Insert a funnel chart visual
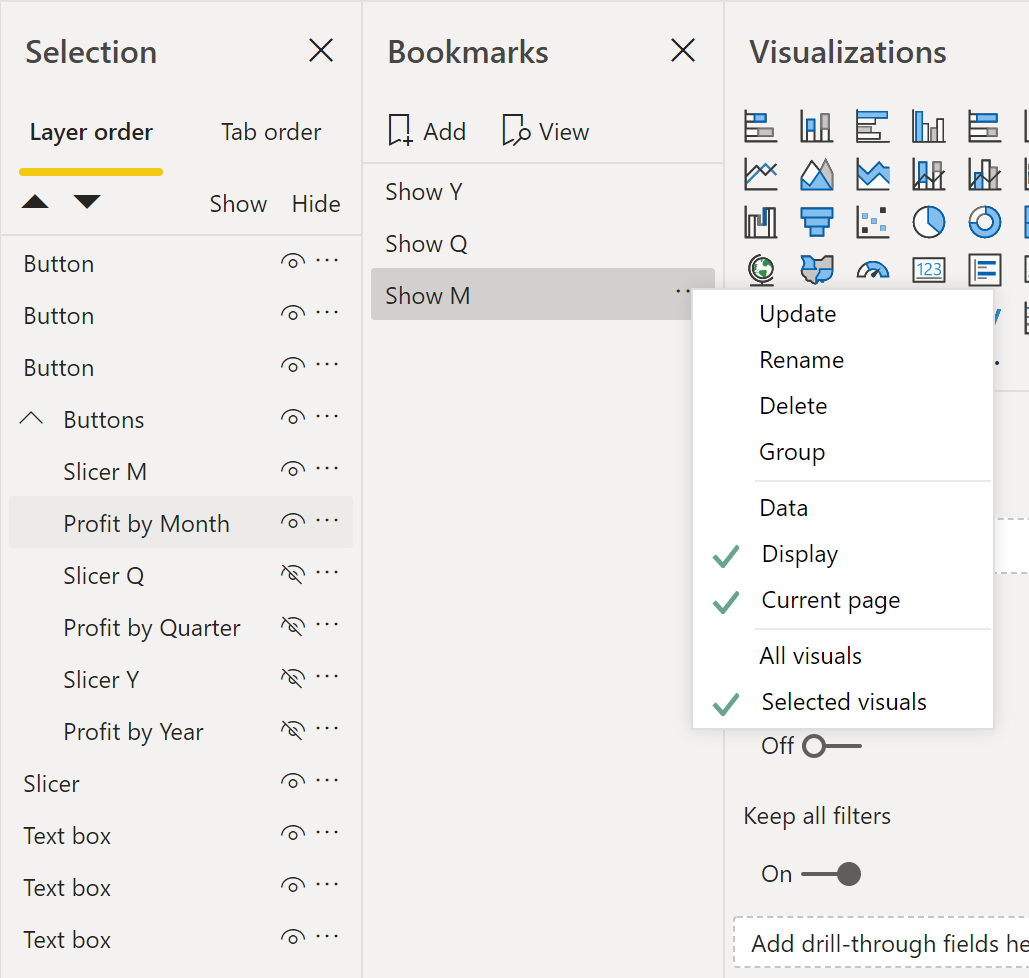Image resolution: width=1029 pixels, height=978 pixels. click(x=816, y=222)
